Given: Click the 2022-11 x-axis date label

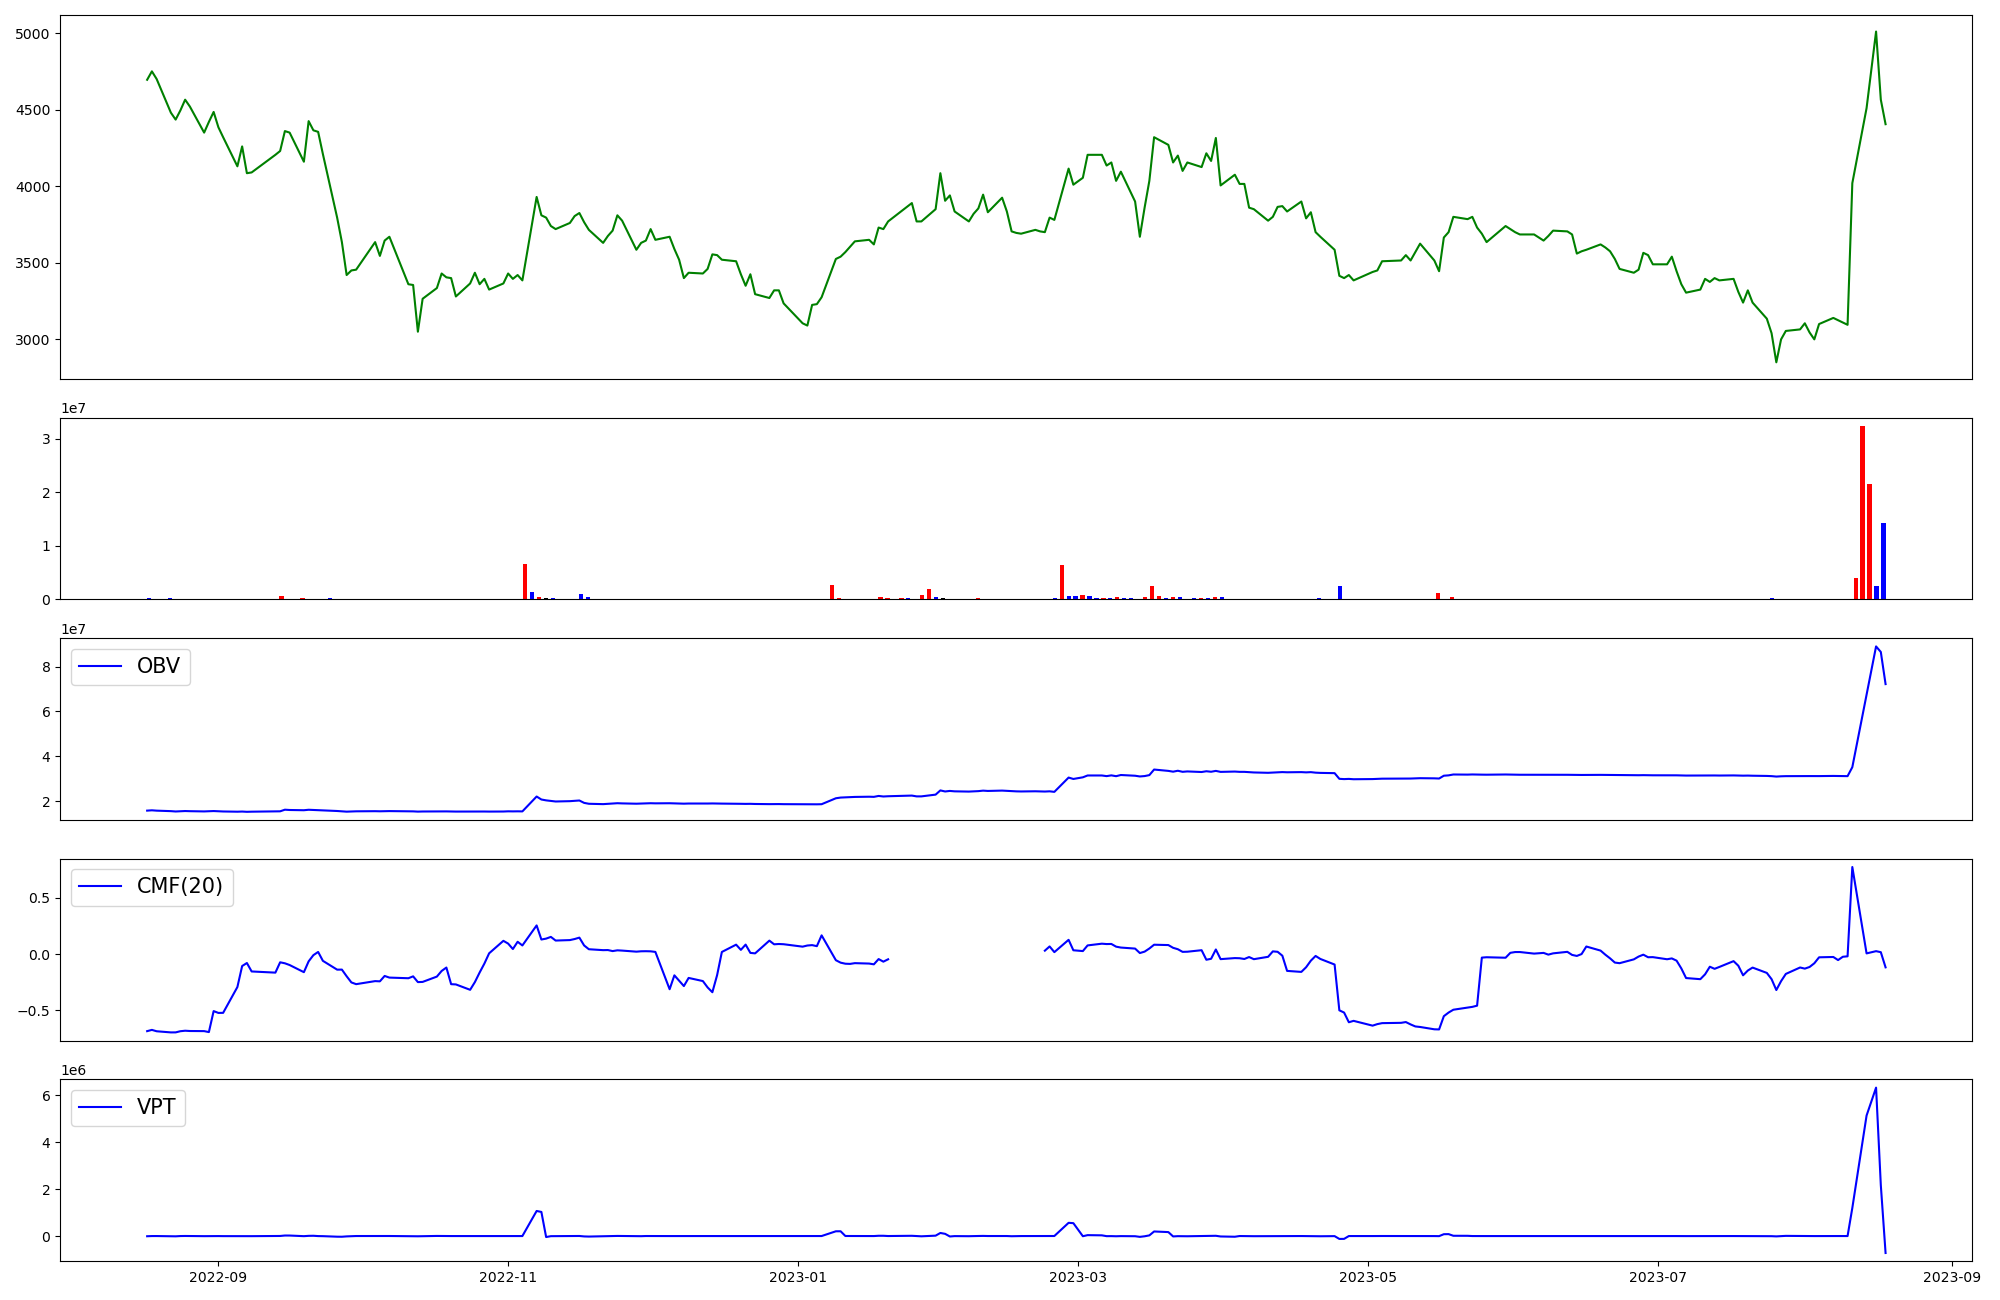Looking at the screenshot, I should point(508,1276).
